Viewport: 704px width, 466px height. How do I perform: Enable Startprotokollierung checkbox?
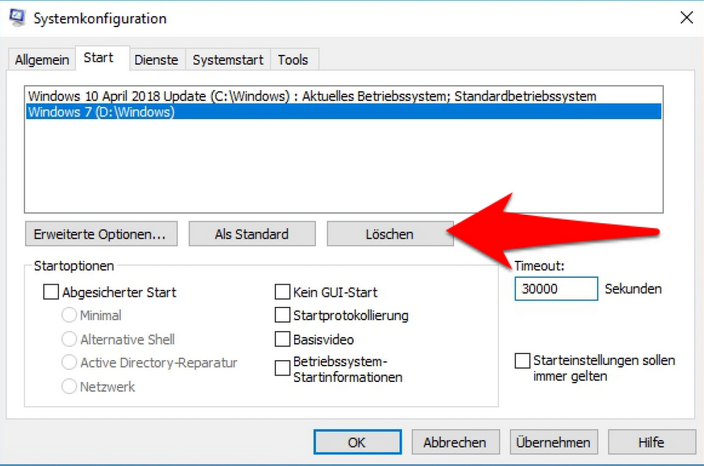click(282, 315)
